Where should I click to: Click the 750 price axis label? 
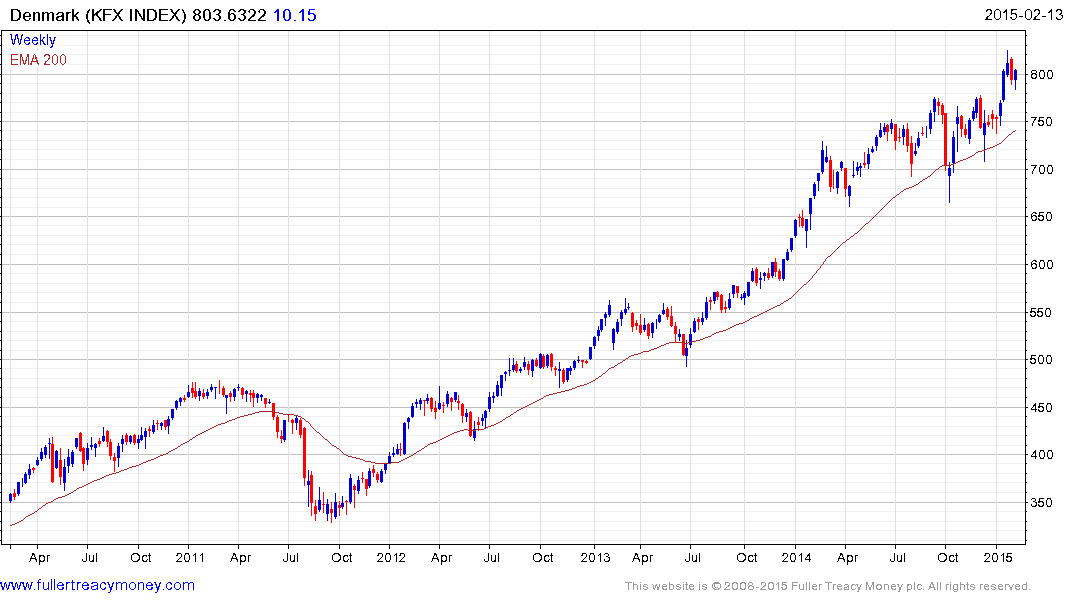1042,122
